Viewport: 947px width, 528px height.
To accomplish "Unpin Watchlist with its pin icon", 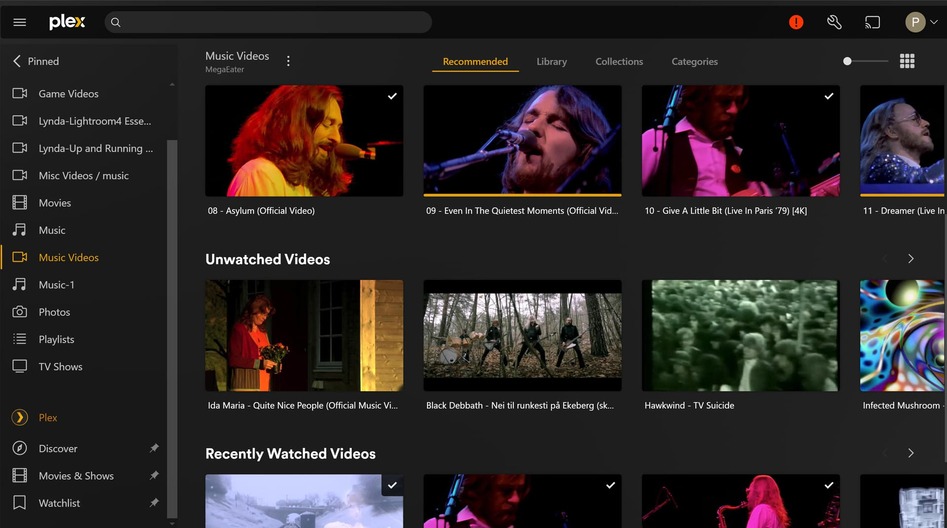I will (x=154, y=503).
